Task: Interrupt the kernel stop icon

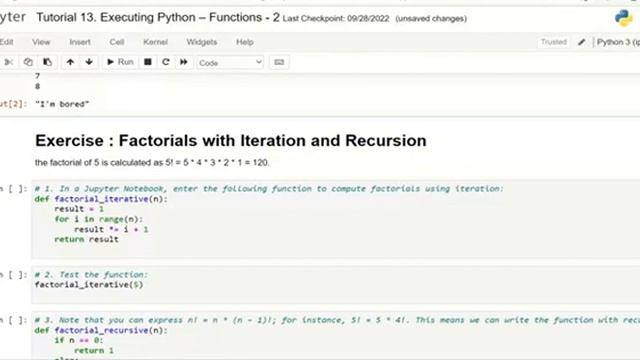Action: point(148,62)
